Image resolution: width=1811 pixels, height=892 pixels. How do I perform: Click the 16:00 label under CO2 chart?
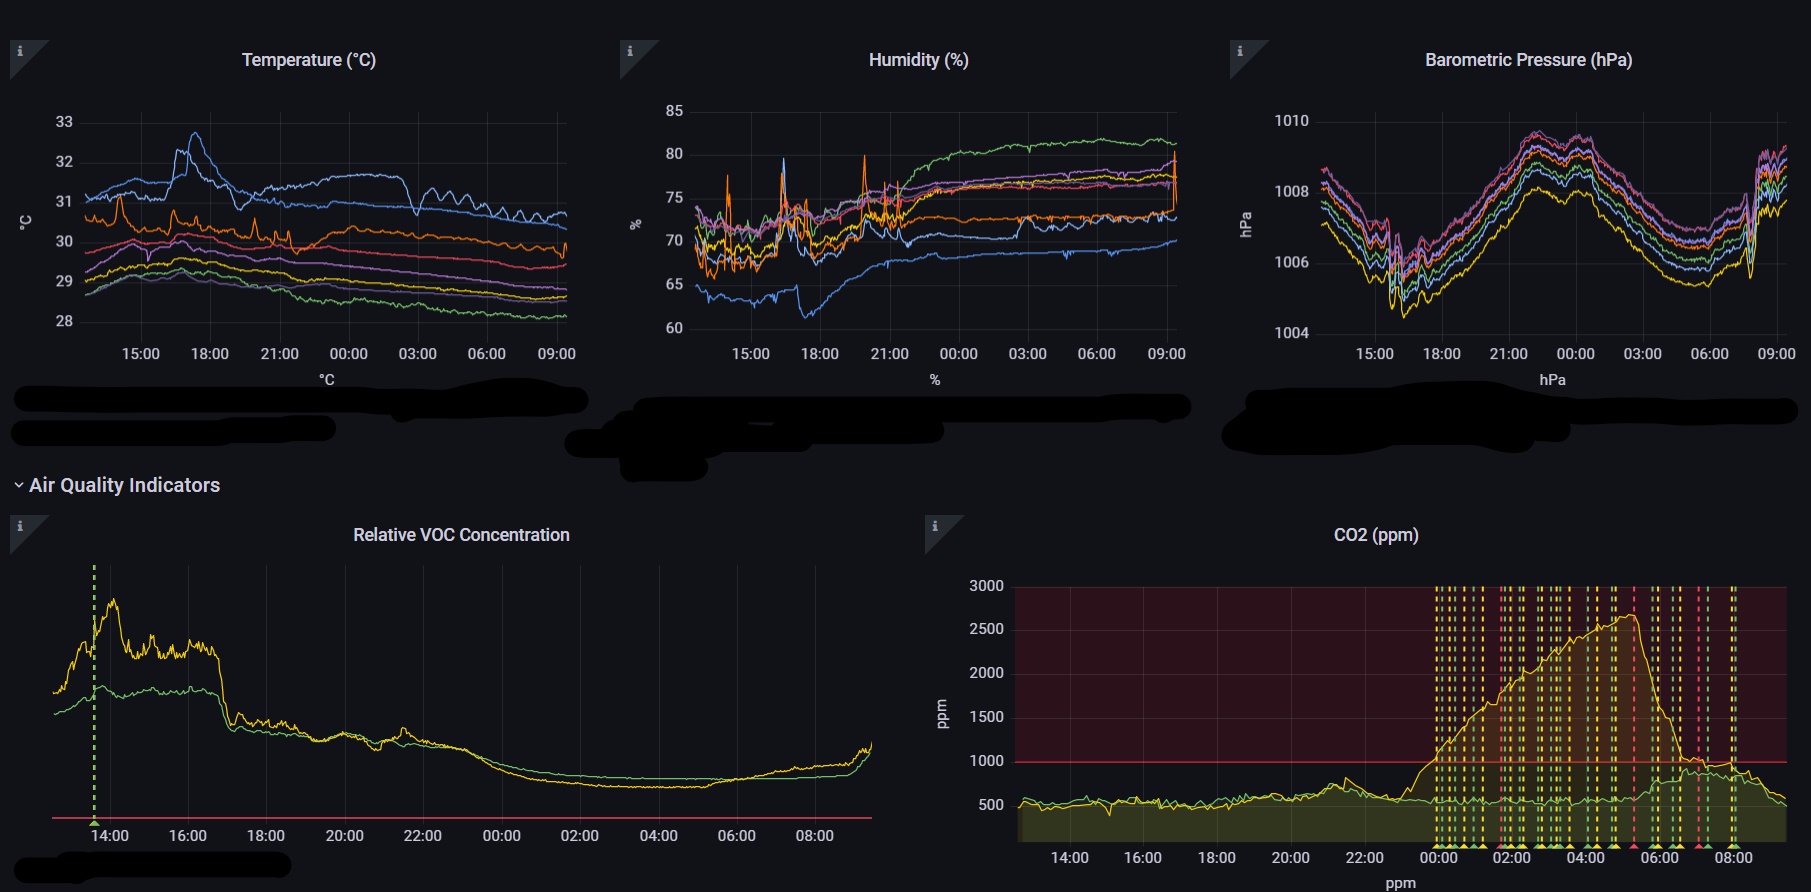[x=1143, y=858]
